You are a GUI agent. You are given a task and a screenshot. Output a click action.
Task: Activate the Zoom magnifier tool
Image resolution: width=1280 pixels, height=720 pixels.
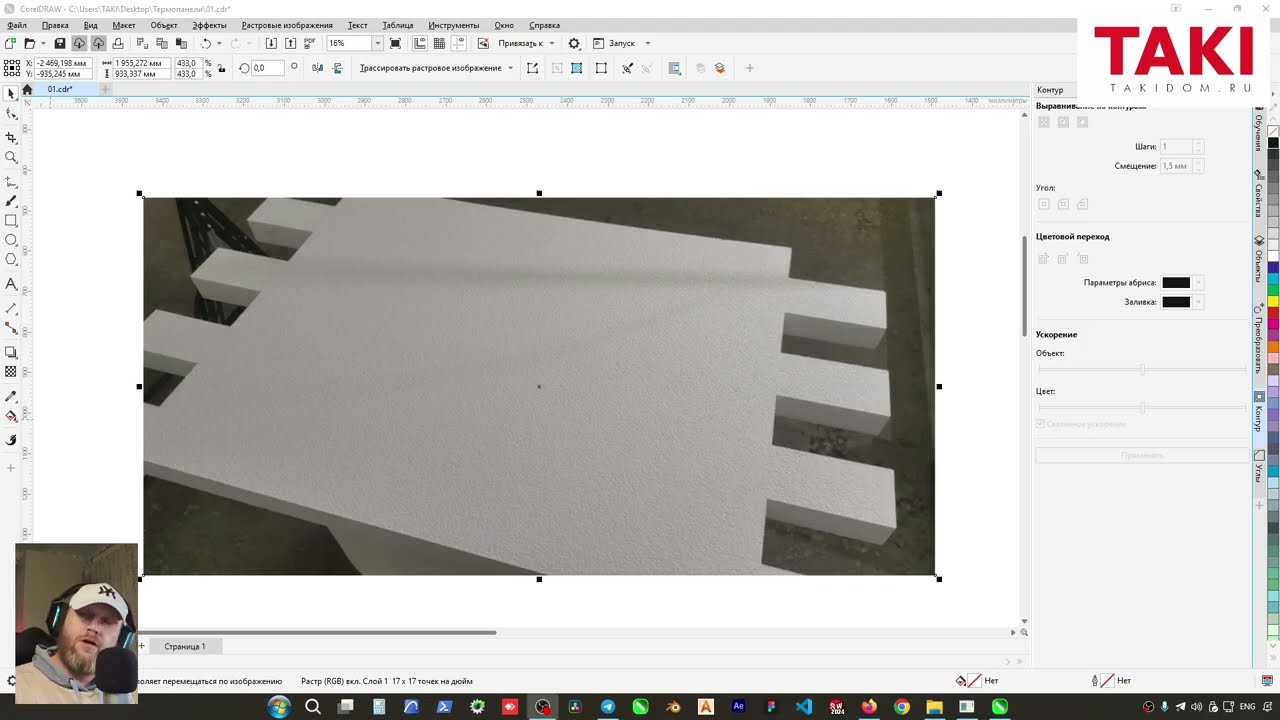pyautogui.click(x=11, y=157)
